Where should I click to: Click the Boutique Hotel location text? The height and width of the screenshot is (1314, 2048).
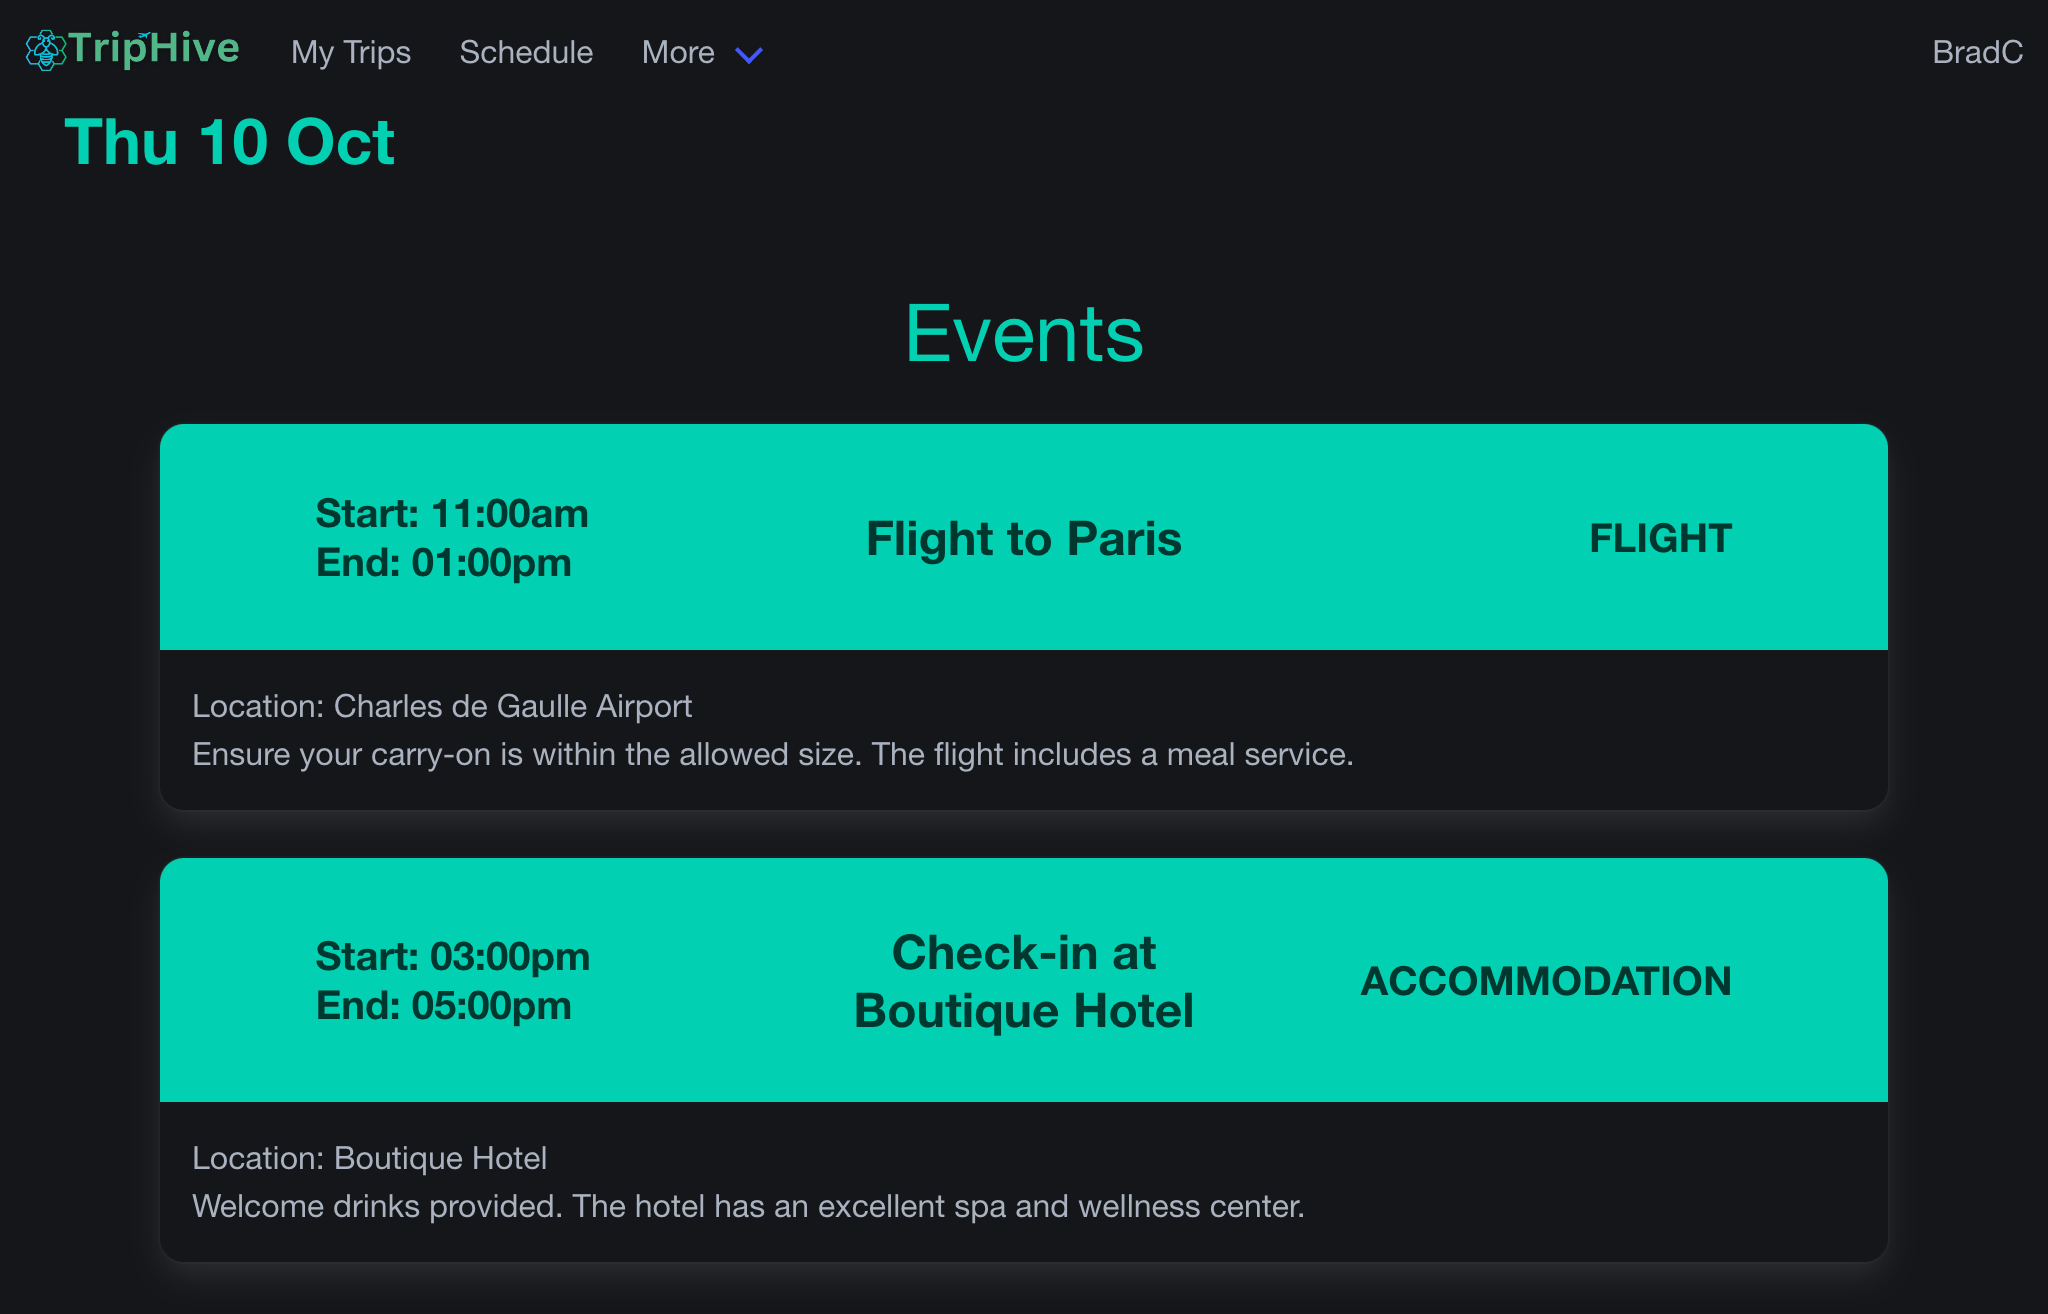click(x=370, y=1157)
